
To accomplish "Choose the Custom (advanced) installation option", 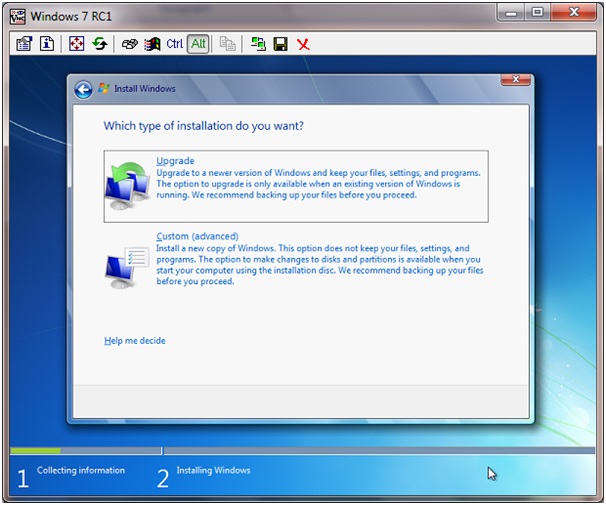I will (296, 259).
